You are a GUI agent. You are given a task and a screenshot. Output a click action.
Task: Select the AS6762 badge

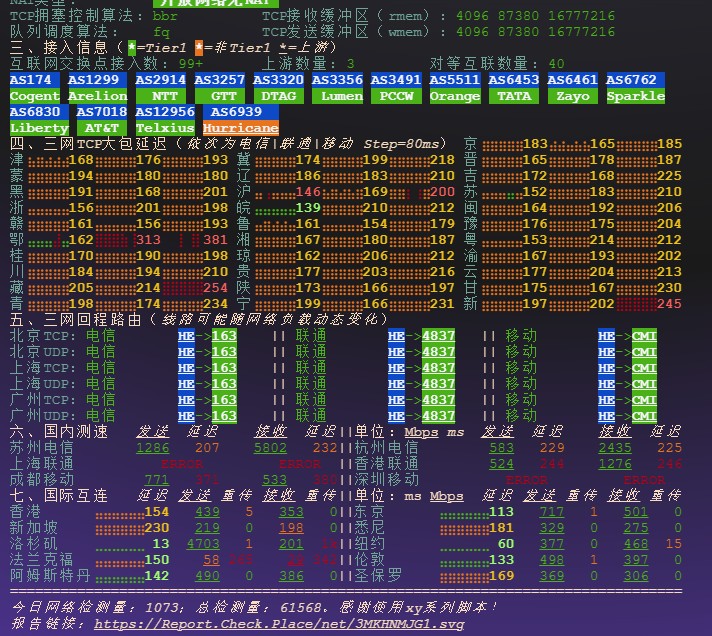[632, 80]
